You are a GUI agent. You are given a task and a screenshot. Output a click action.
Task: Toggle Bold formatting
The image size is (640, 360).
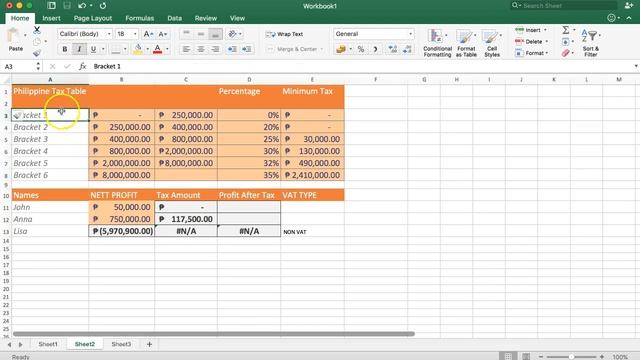tap(64, 49)
